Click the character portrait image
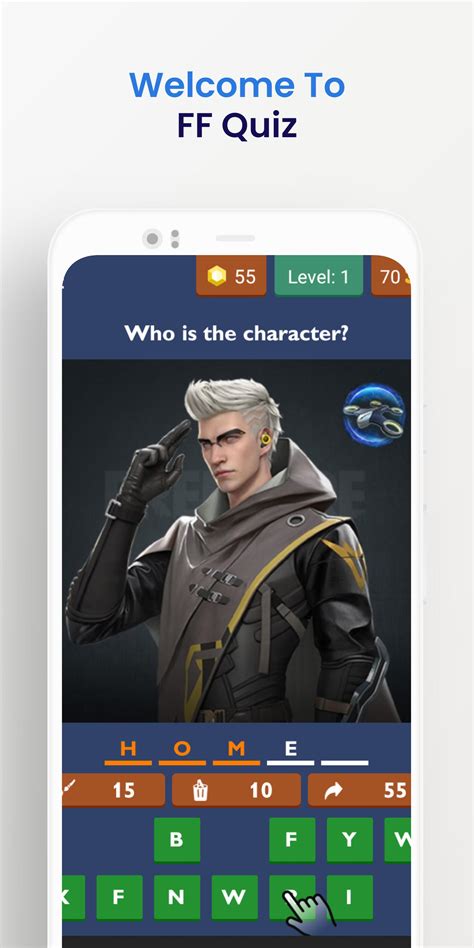 236,541
